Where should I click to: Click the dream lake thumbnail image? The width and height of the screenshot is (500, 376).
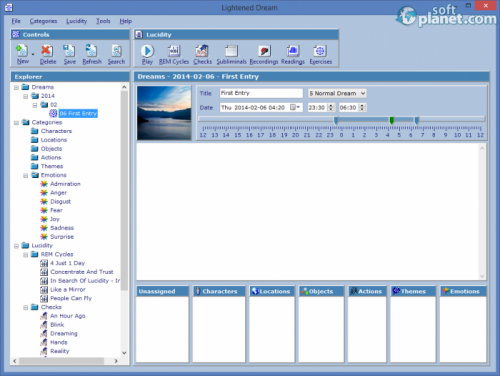[164, 113]
